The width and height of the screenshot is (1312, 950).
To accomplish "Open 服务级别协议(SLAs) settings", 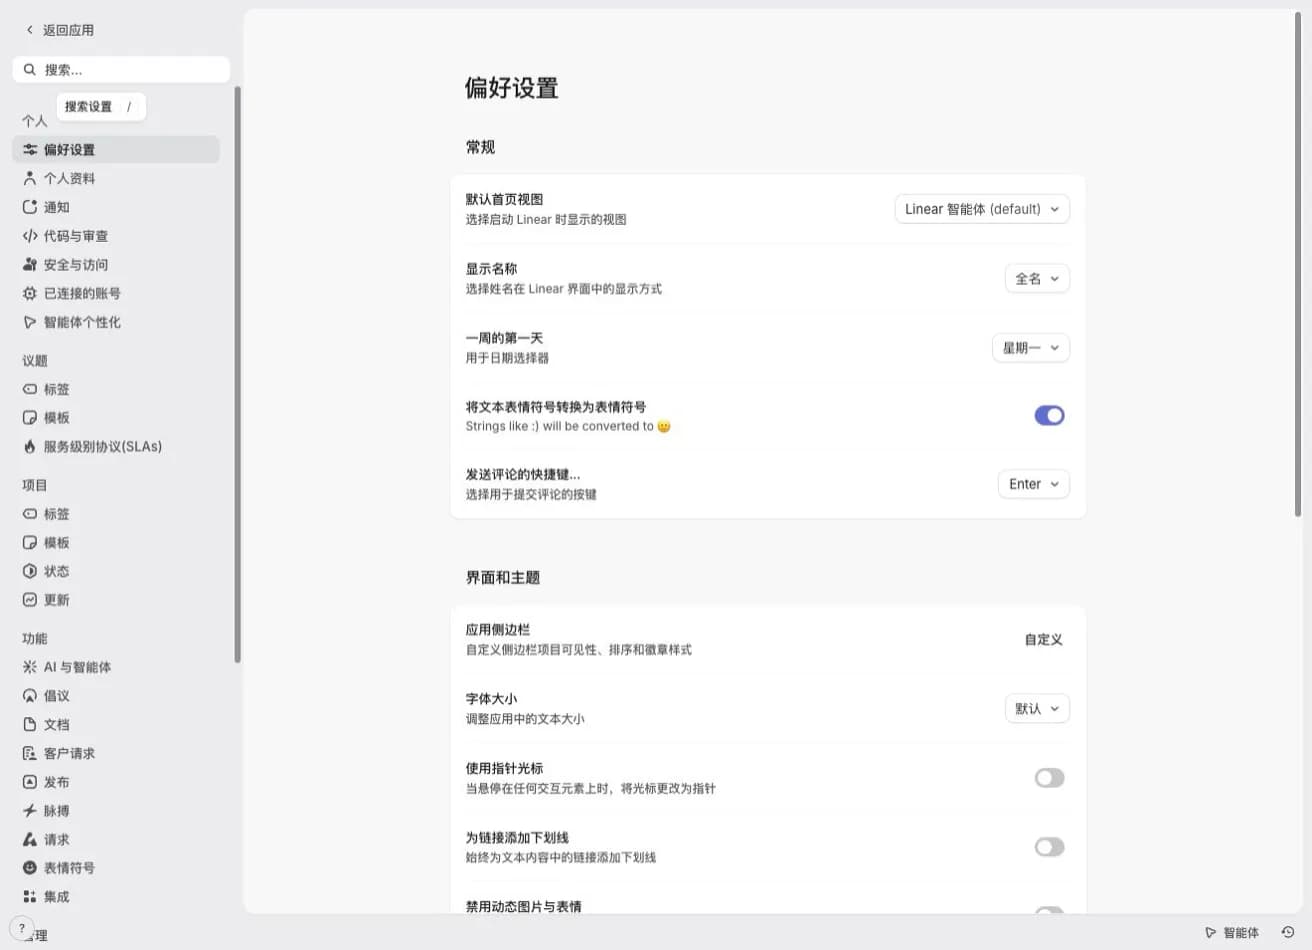I will 116,447.
